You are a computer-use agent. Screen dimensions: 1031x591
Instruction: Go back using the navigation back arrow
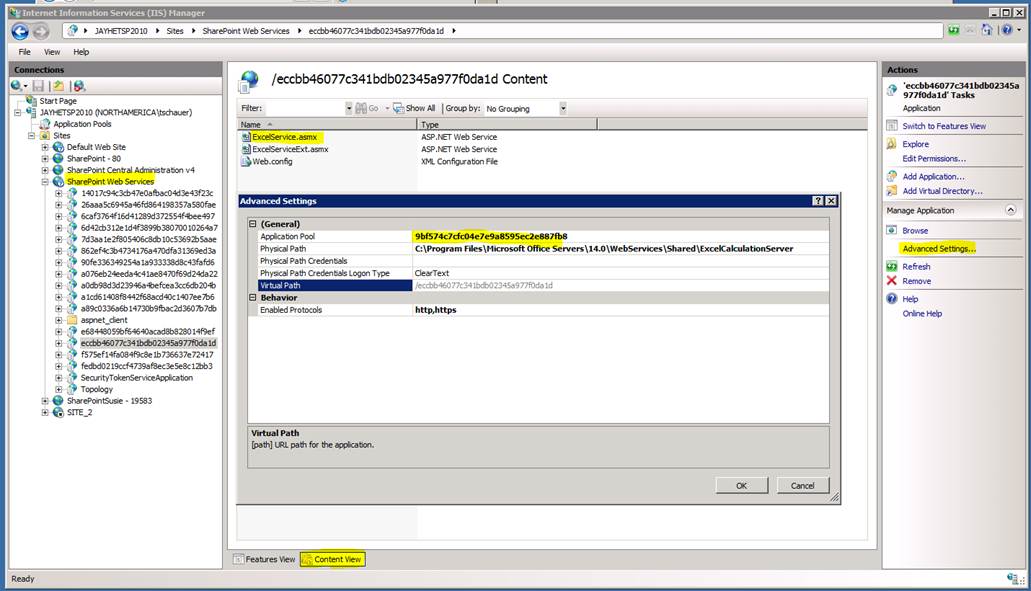(x=20, y=31)
